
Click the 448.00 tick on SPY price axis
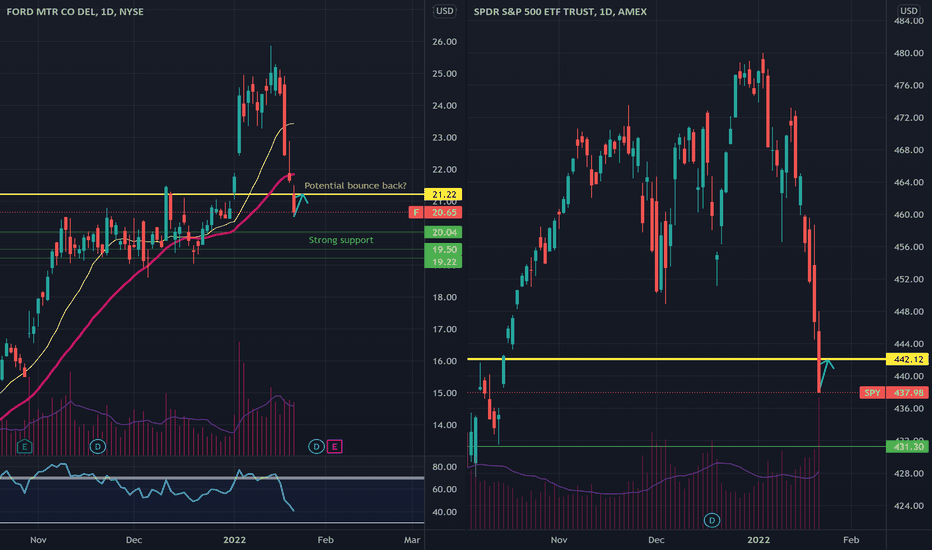pos(909,312)
